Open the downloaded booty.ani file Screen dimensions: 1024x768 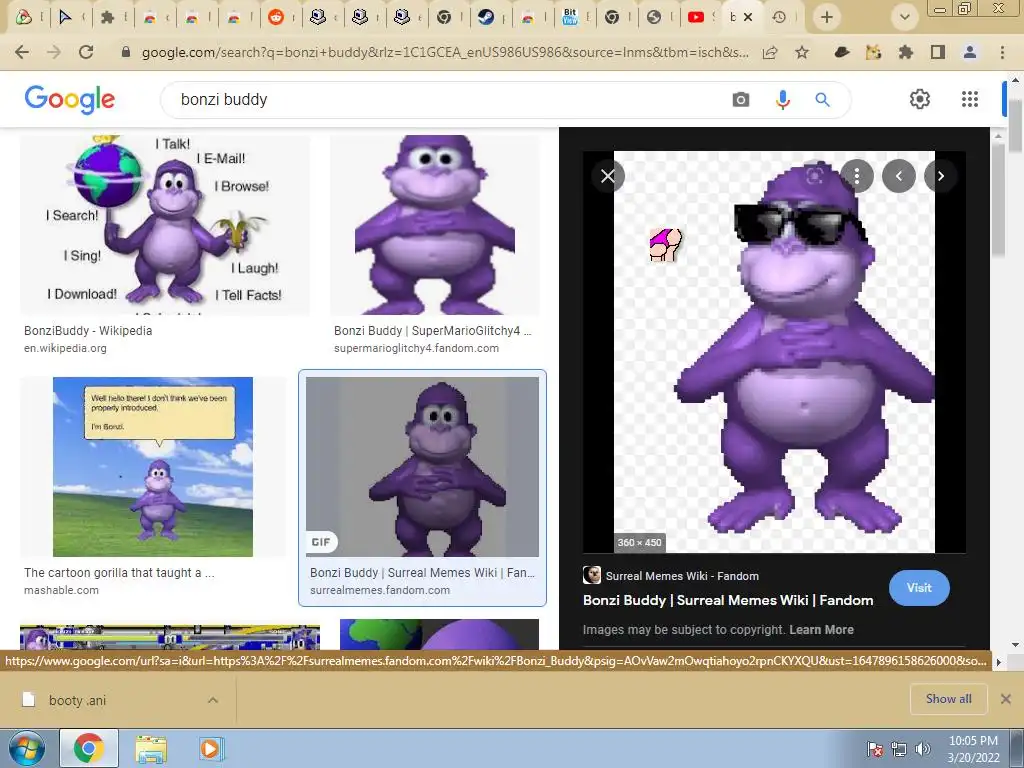pyautogui.click(x=77, y=700)
